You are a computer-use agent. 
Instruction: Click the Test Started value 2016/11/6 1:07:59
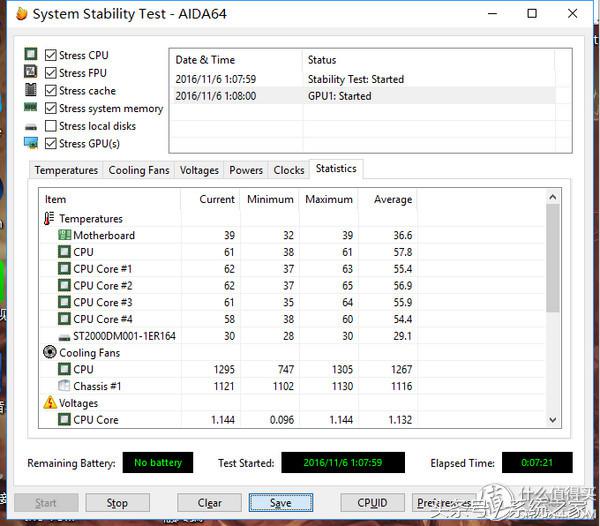point(343,462)
